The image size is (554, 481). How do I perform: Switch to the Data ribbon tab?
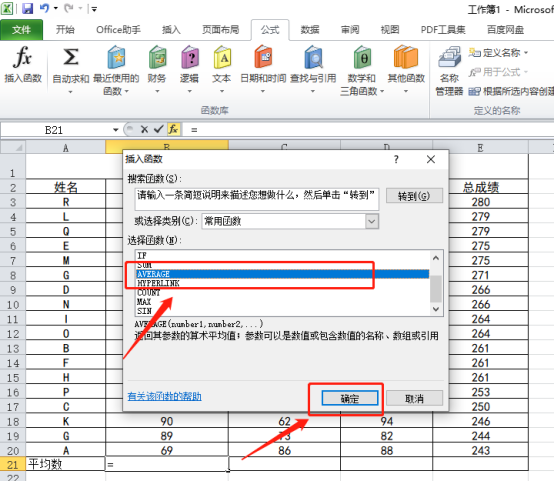[310, 30]
